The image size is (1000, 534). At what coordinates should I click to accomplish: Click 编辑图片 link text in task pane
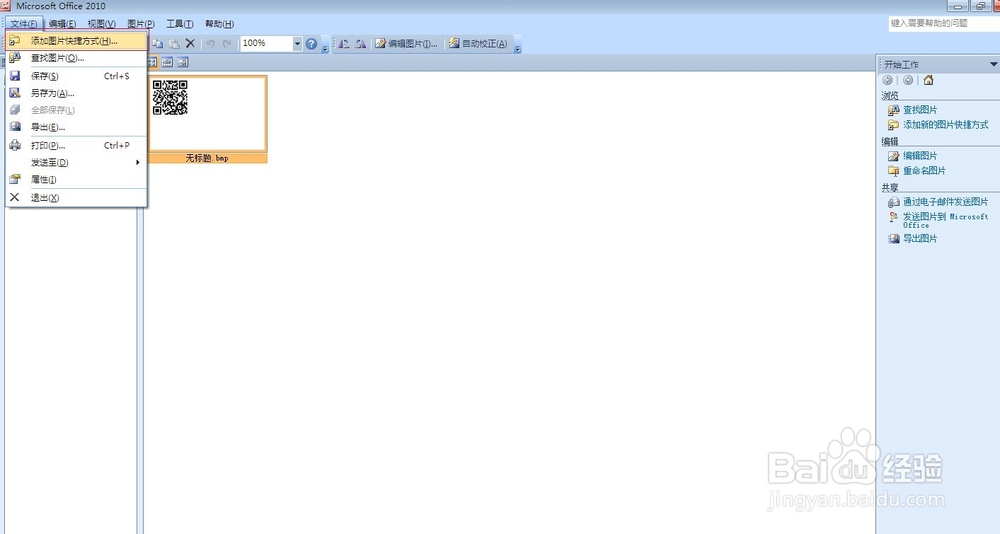pos(920,156)
